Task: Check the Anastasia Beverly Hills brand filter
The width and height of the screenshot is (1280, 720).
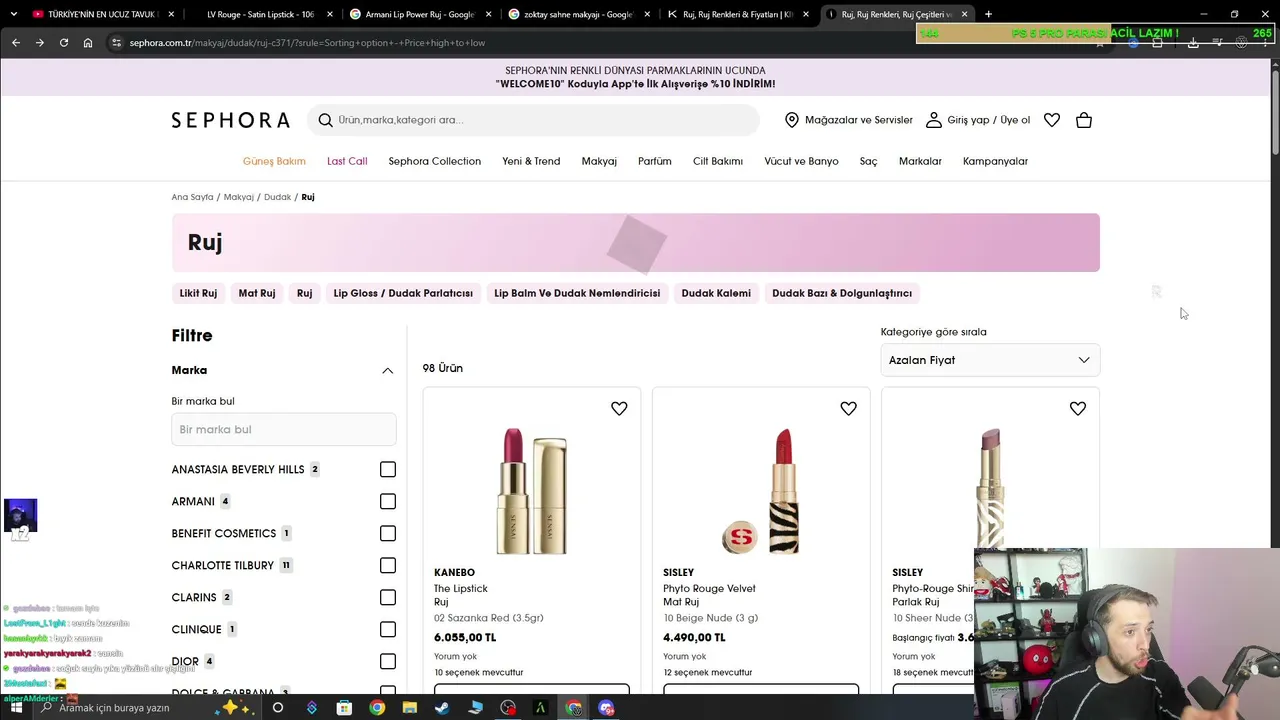Action: pyautogui.click(x=388, y=470)
